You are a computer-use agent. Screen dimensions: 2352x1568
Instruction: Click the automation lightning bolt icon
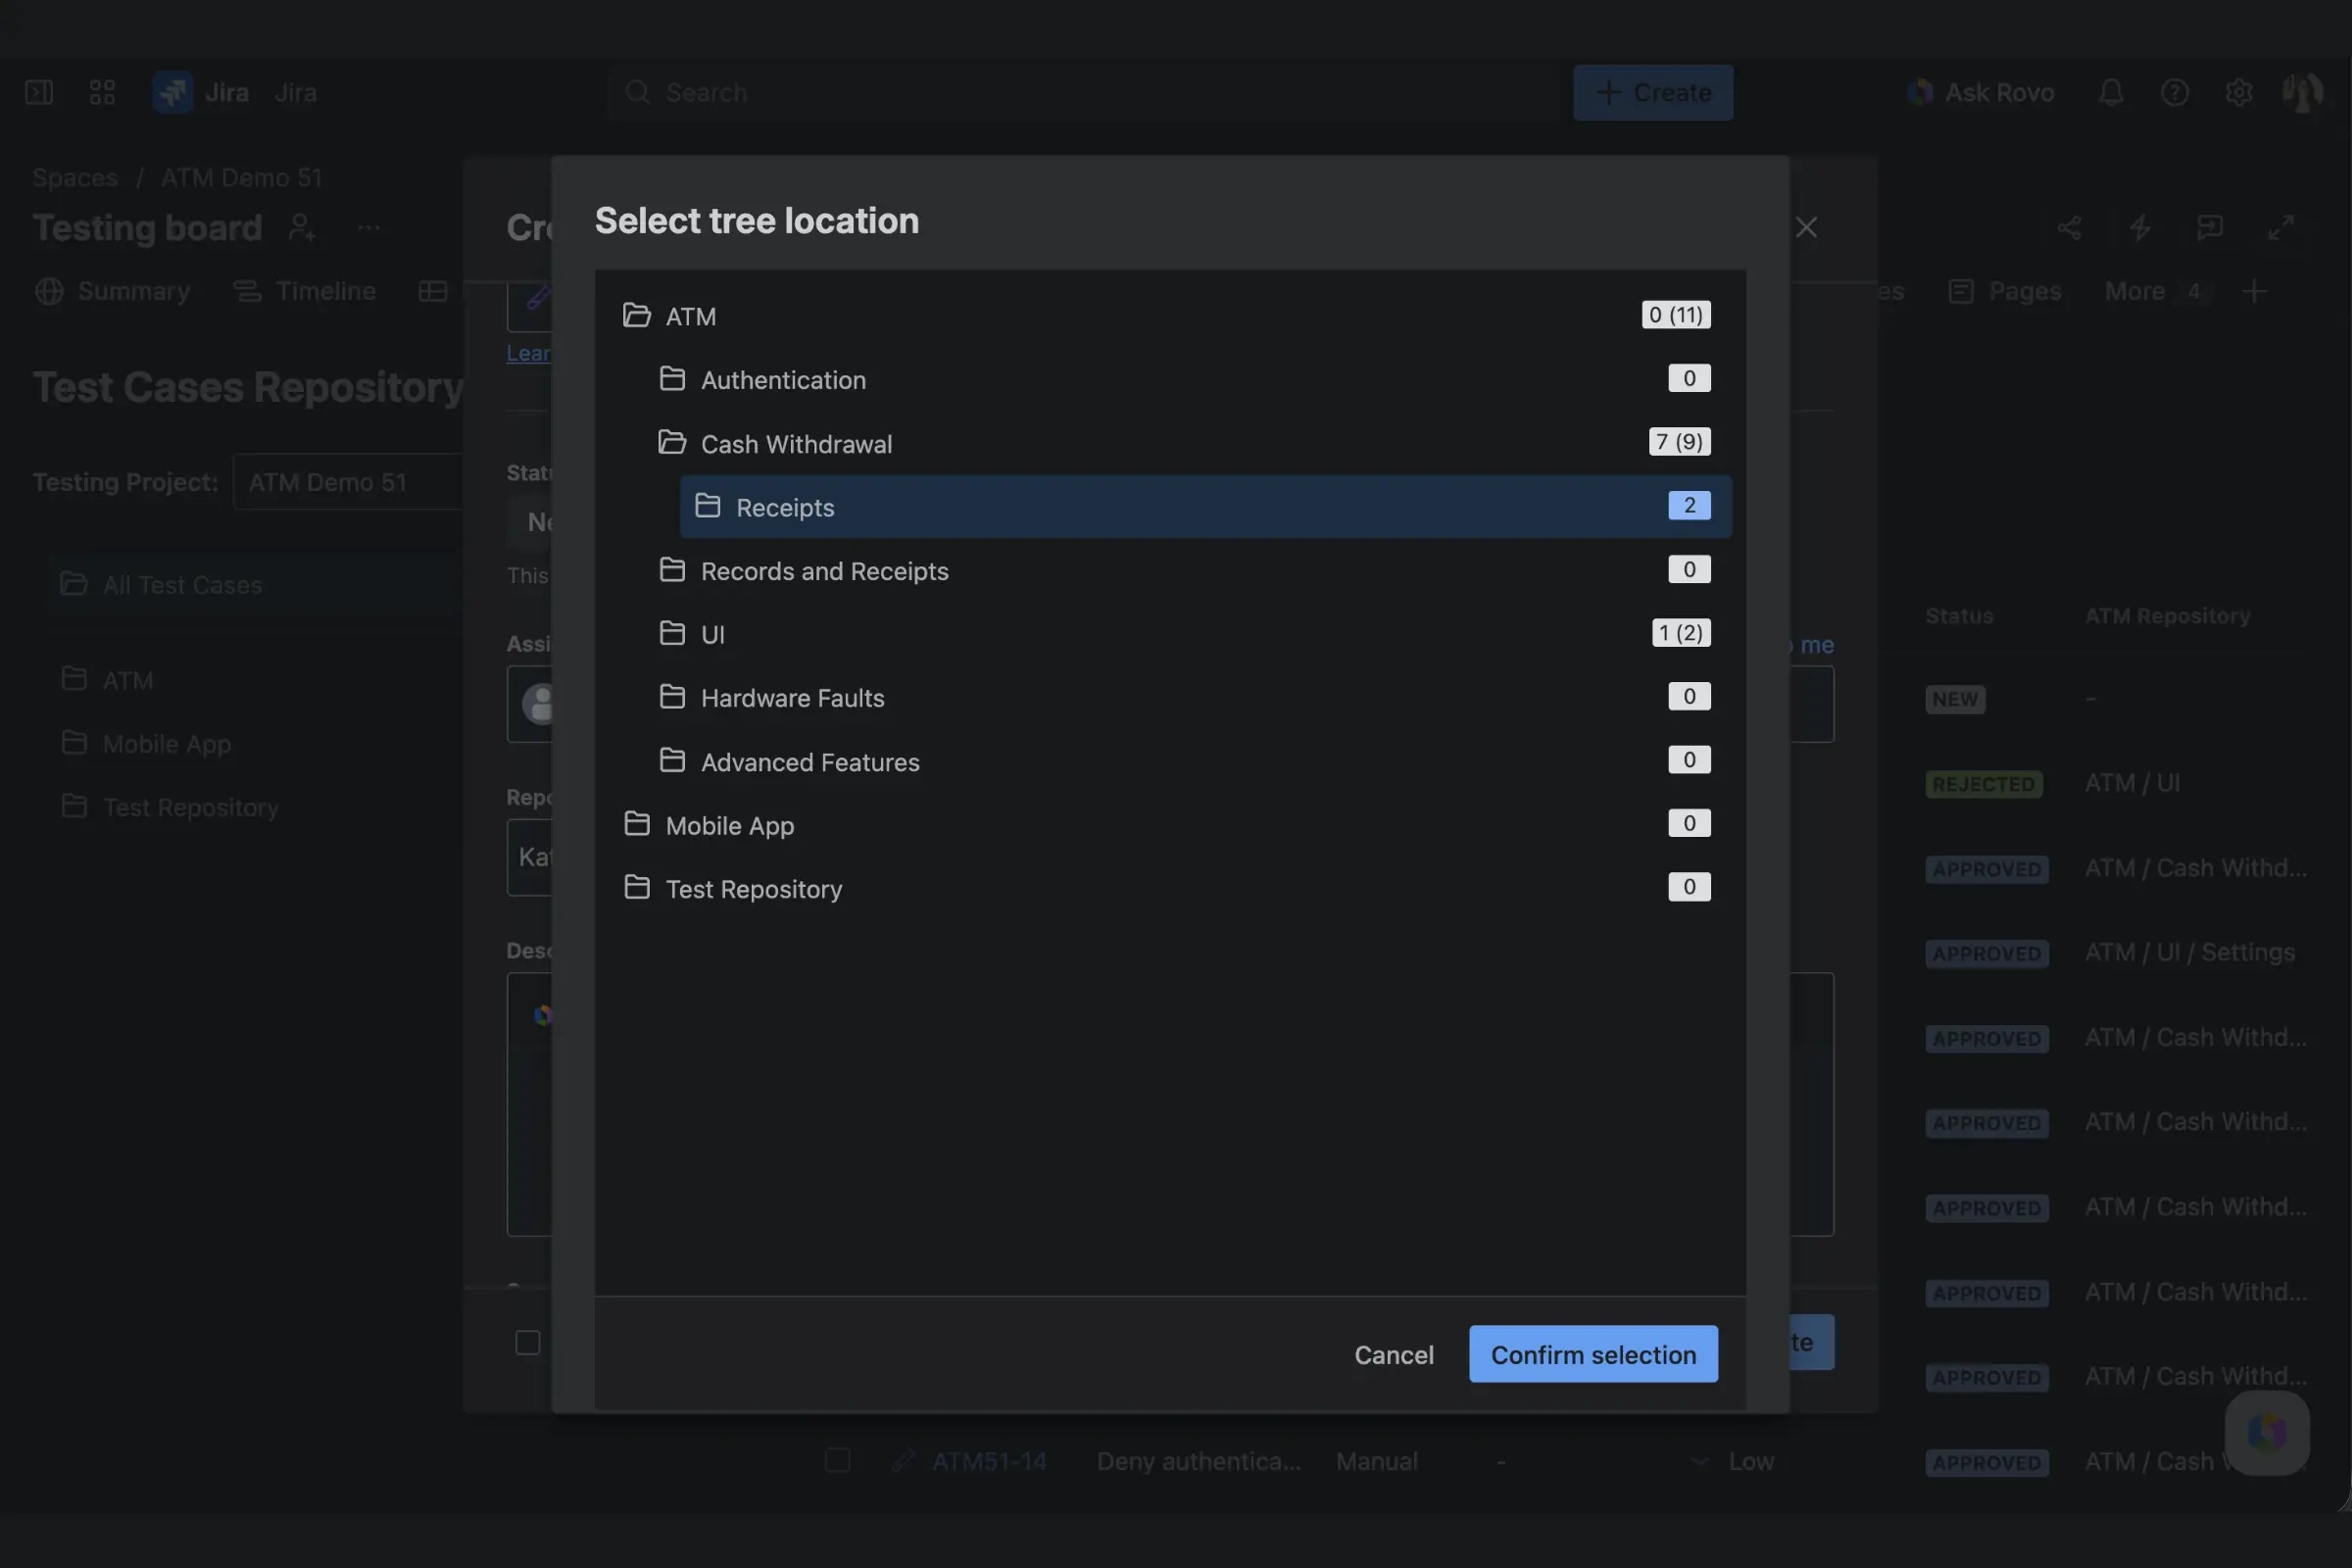[2141, 227]
